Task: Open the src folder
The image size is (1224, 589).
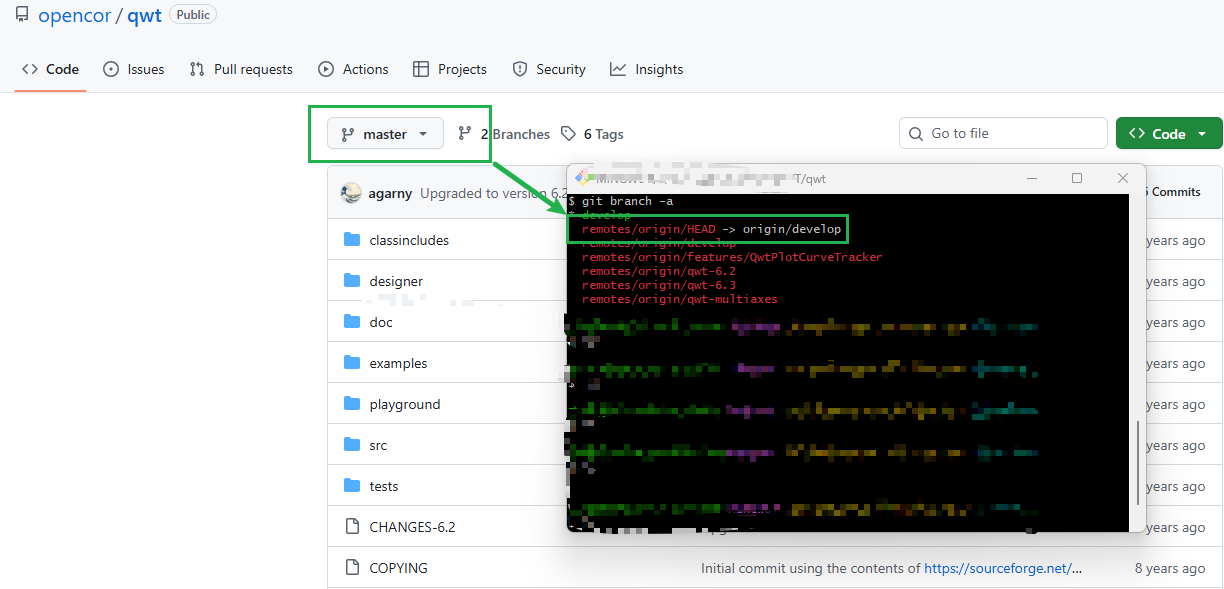Action: 378,445
